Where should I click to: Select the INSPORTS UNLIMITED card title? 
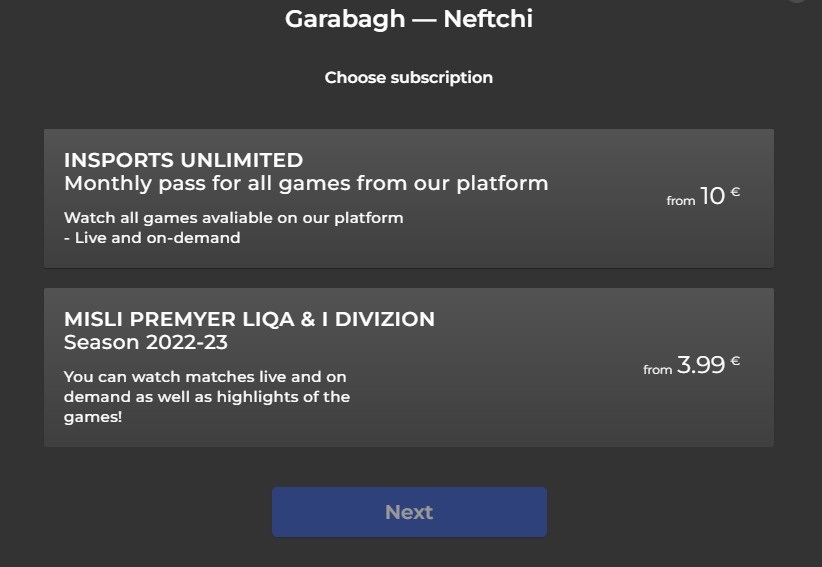tap(183, 160)
